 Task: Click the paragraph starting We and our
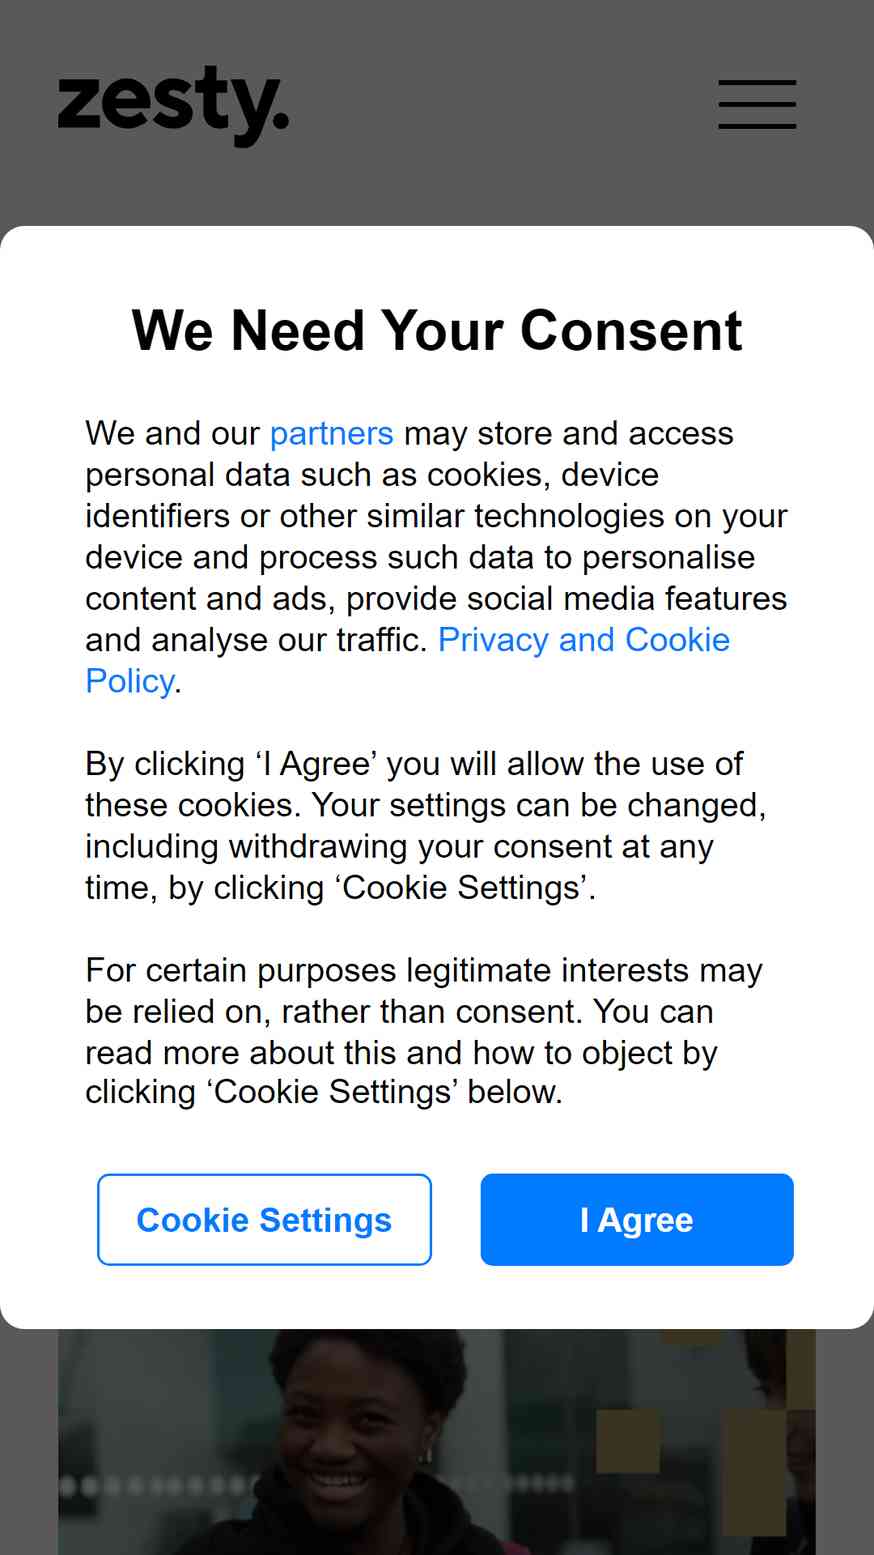point(436,557)
